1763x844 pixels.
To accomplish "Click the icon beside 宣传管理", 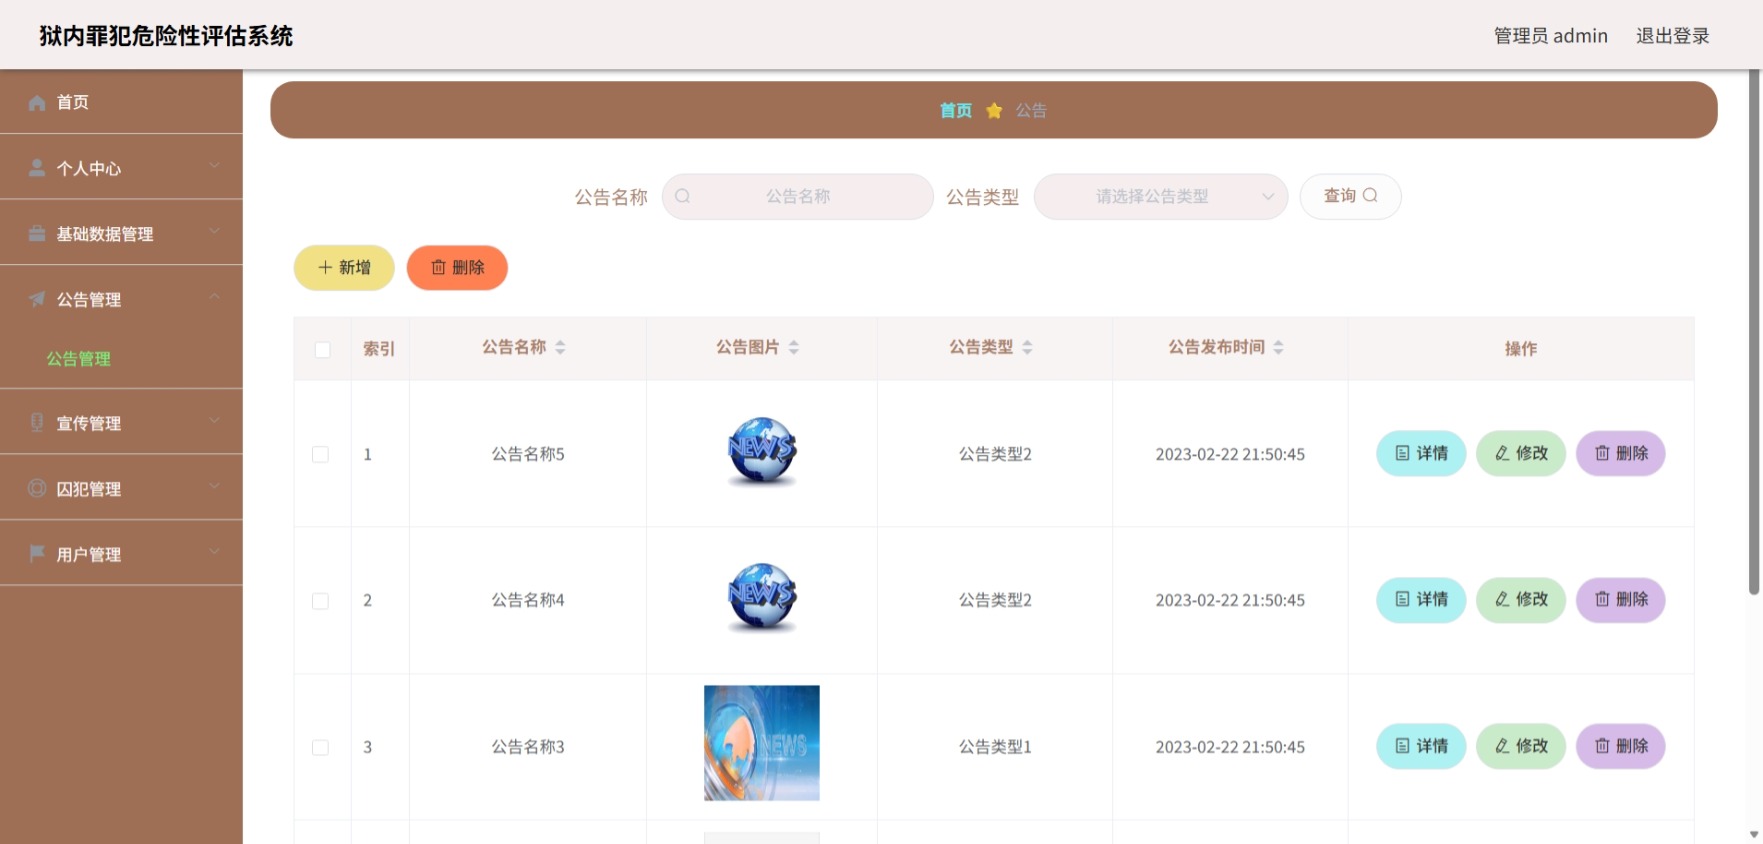I will coord(37,423).
